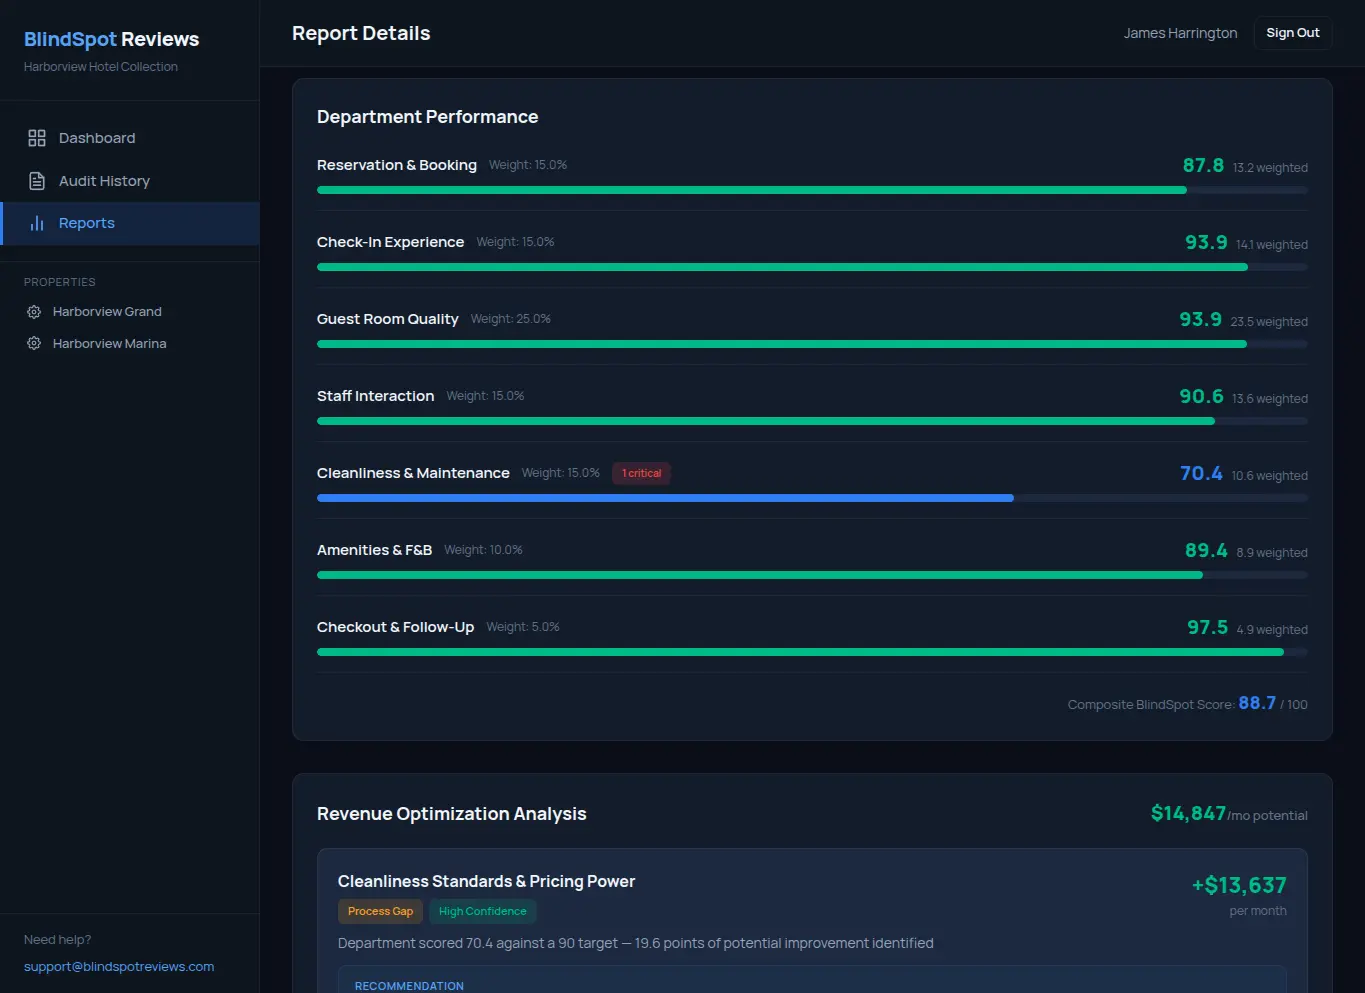The height and width of the screenshot is (993, 1365).
Task: Select the Process Gap tag
Action: coord(380,911)
